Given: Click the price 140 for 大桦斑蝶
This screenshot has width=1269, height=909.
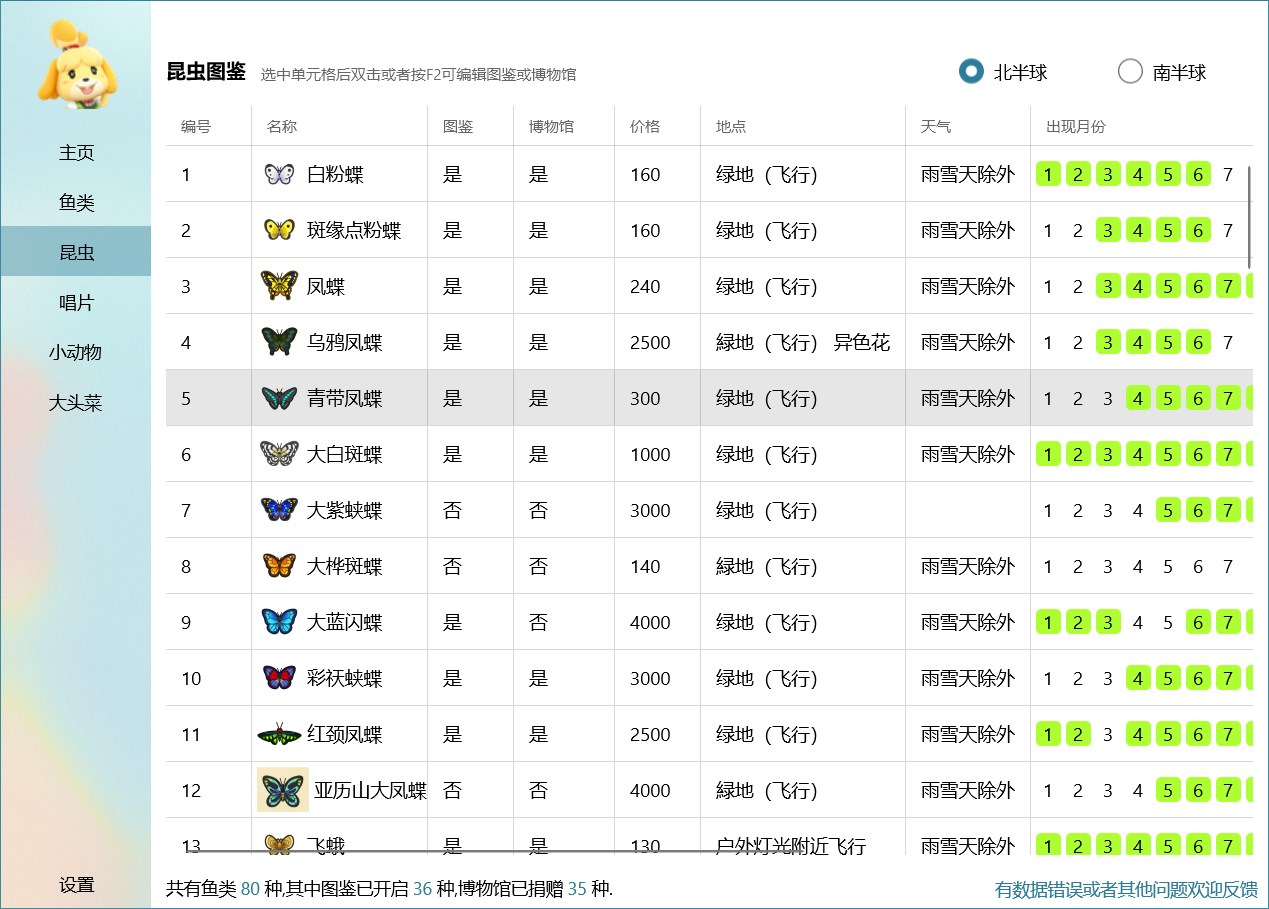Looking at the screenshot, I should coord(645,567).
